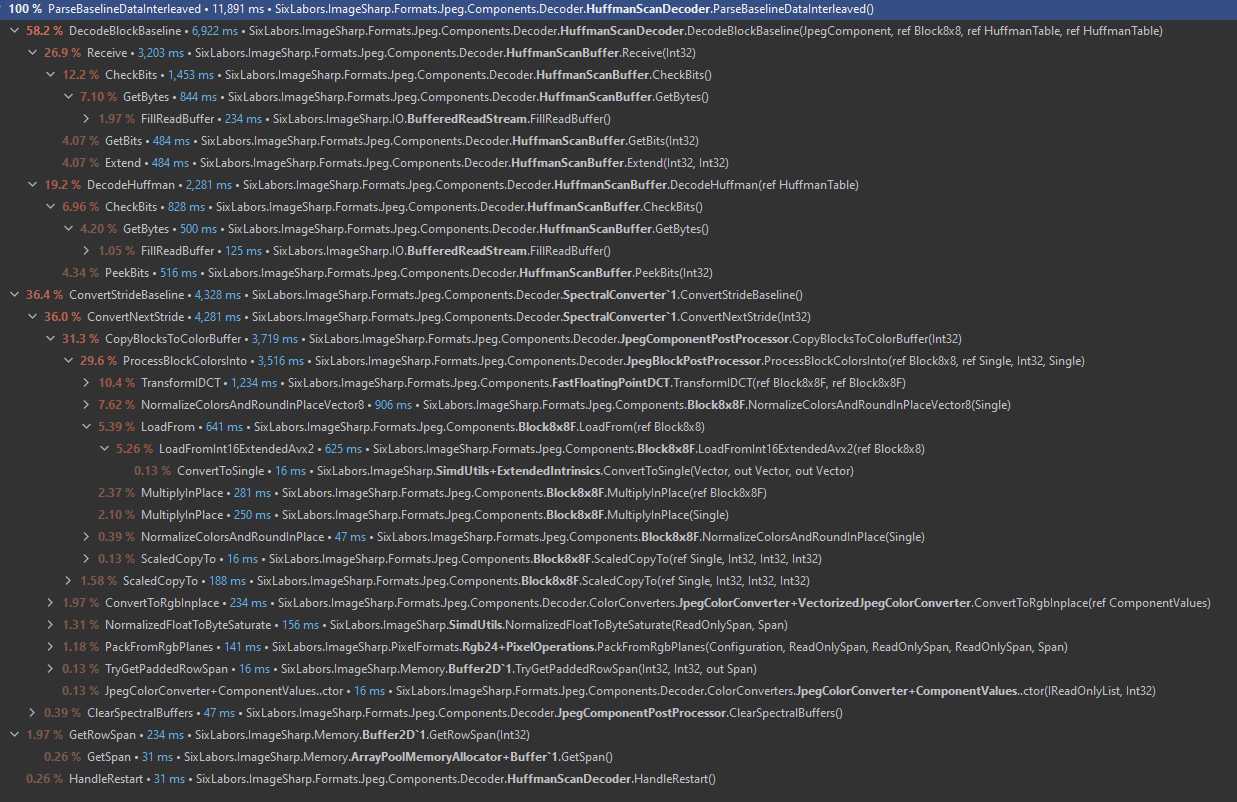Collapse the CheckBits 828 ms node

(50, 207)
